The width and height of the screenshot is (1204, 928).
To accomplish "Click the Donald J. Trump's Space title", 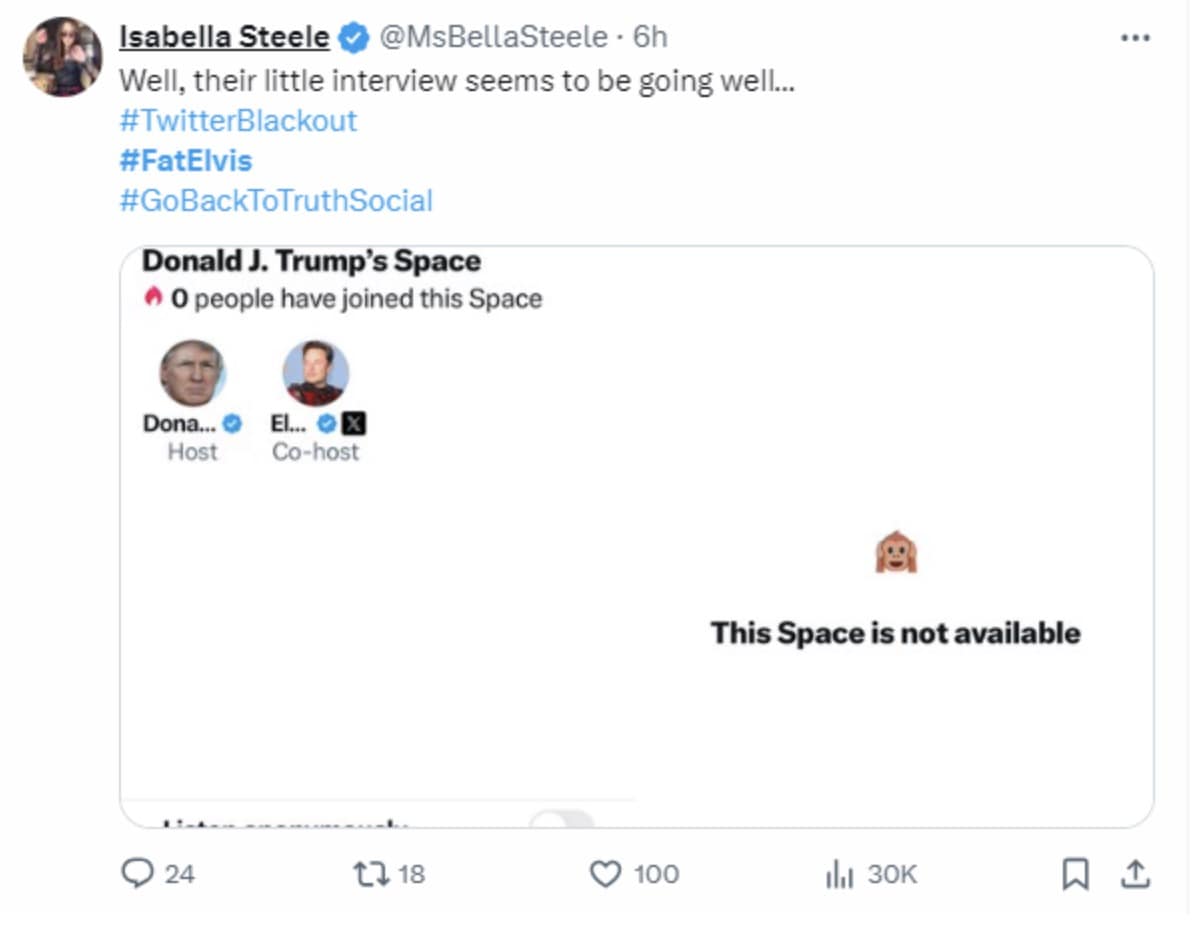I will (x=311, y=261).
